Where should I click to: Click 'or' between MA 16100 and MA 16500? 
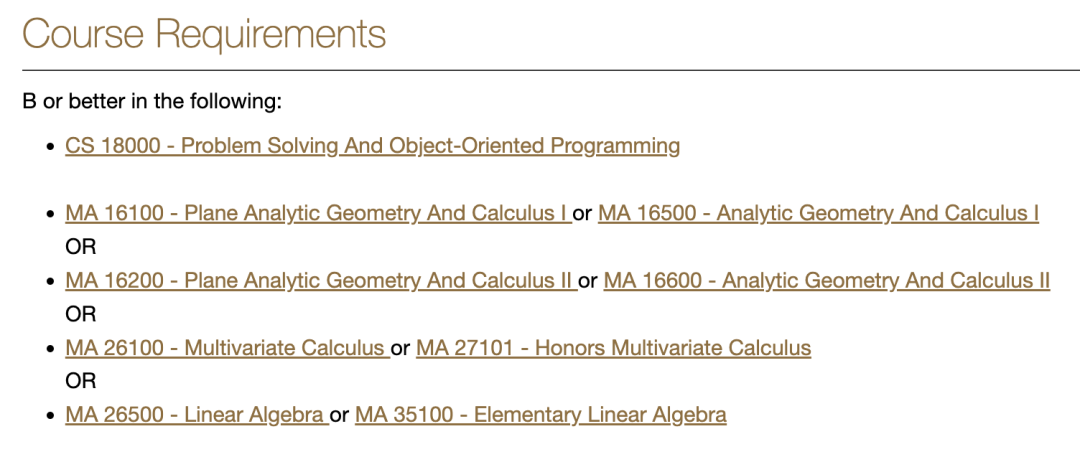pyautogui.click(x=583, y=214)
